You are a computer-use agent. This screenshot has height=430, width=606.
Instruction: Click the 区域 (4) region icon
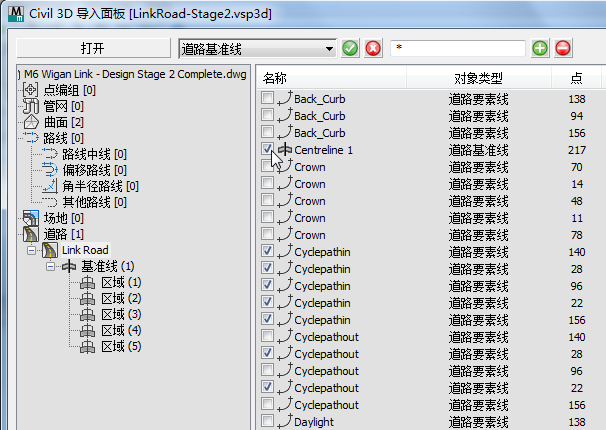tap(87, 331)
